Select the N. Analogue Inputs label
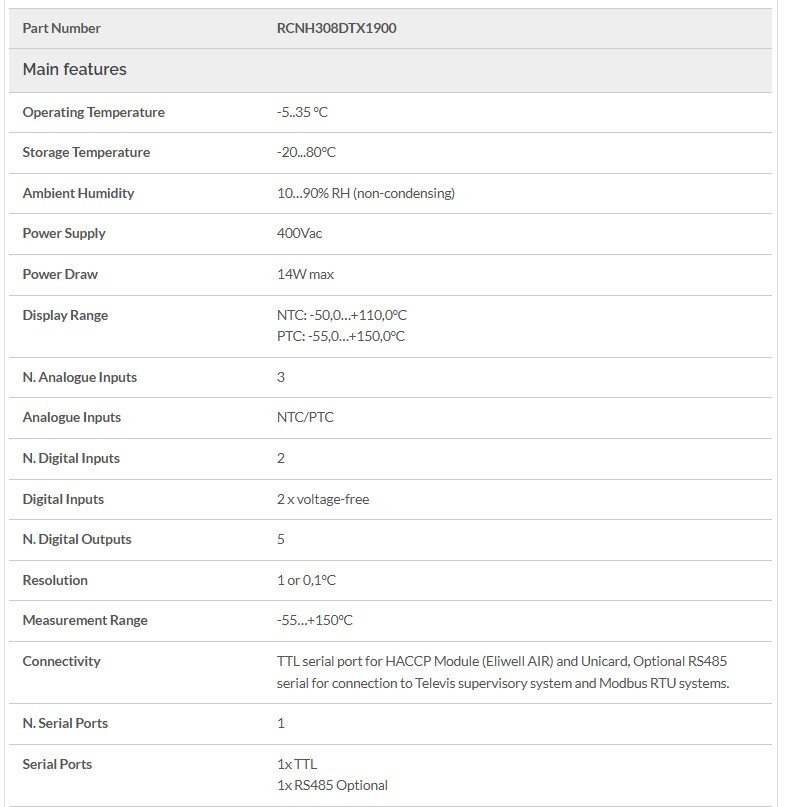The width and height of the screenshot is (796, 807). pyautogui.click(x=80, y=377)
